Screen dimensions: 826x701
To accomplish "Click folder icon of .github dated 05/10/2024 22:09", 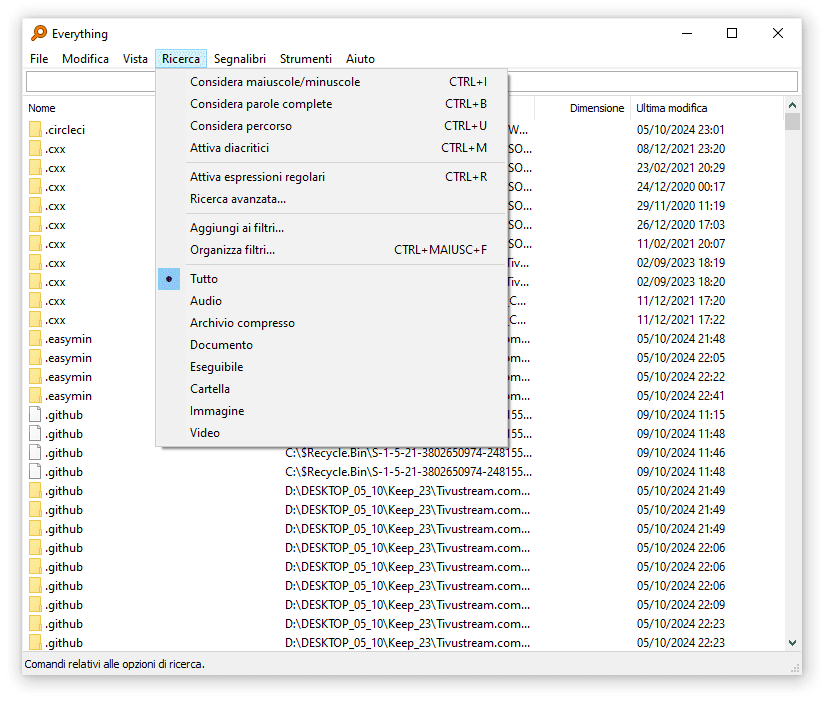I will (35, 605).
